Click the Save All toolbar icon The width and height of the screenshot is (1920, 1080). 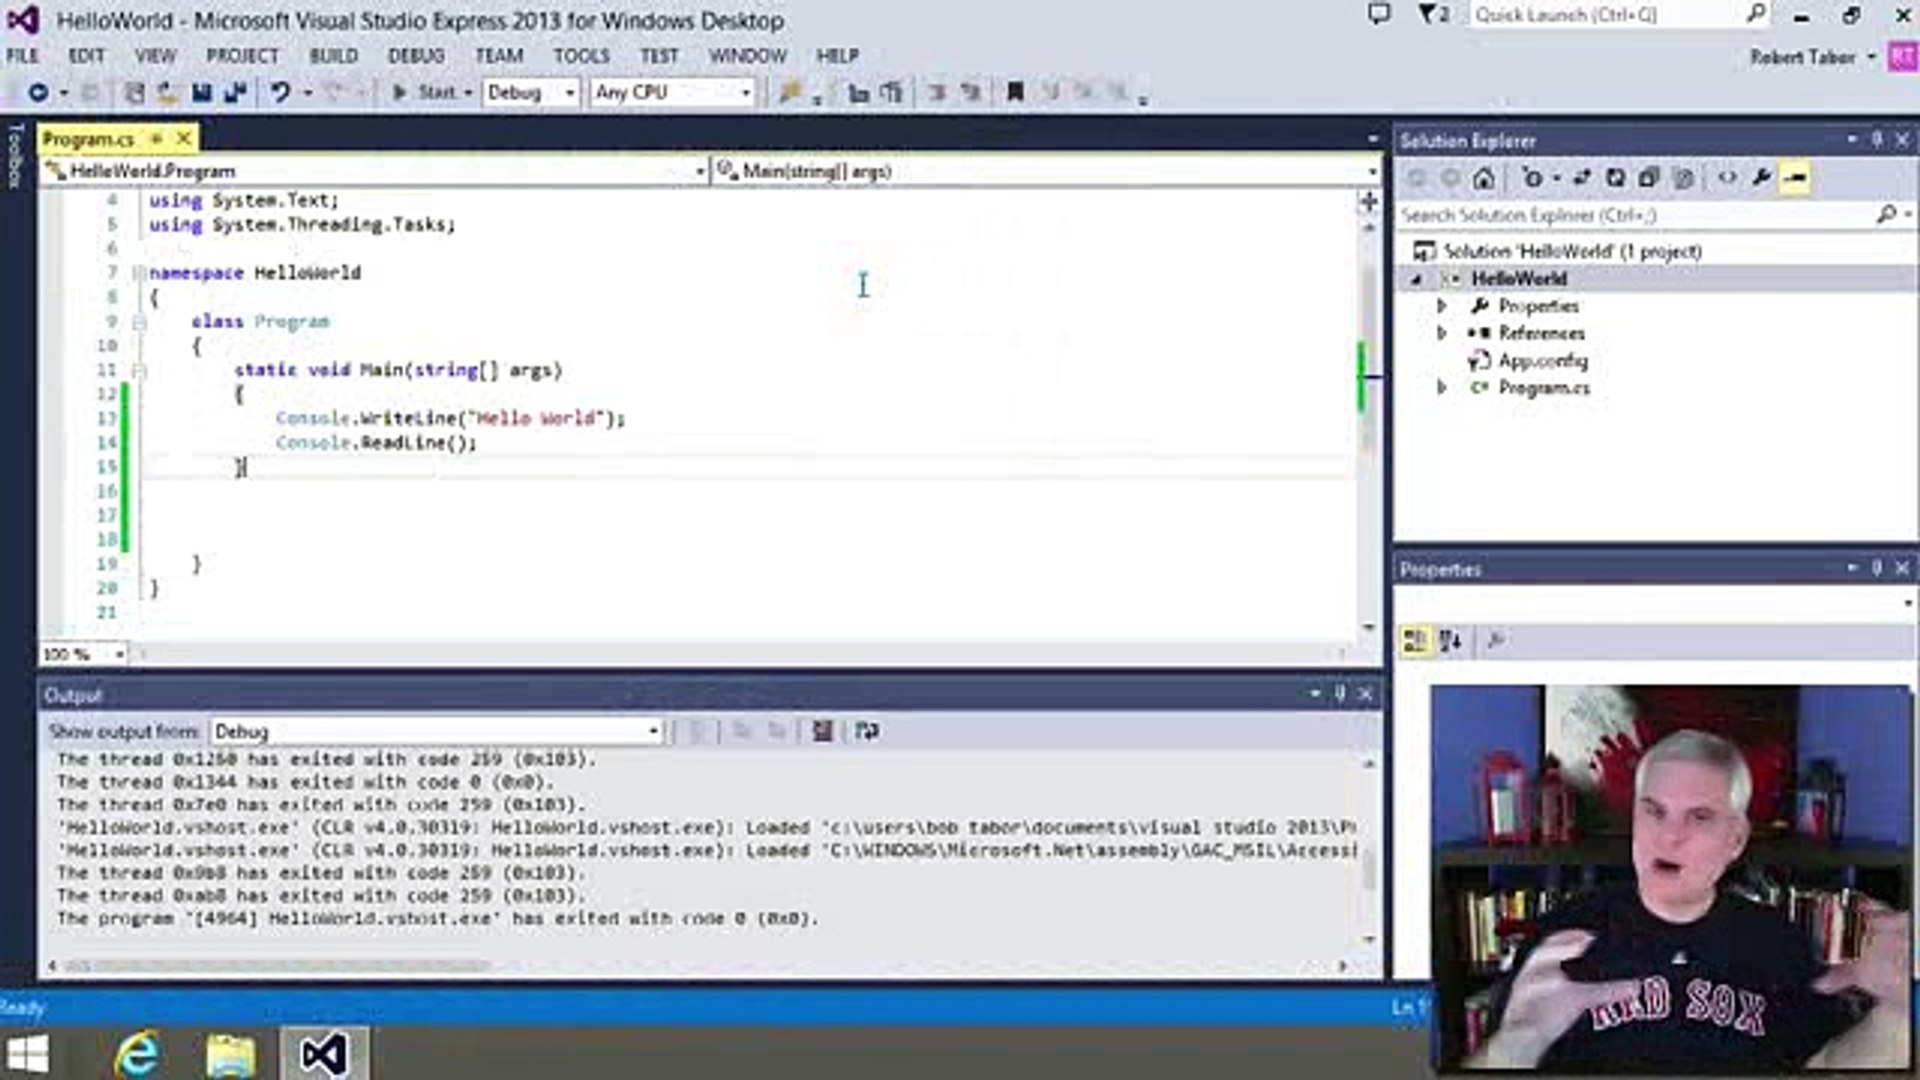(x=236, y=92)
